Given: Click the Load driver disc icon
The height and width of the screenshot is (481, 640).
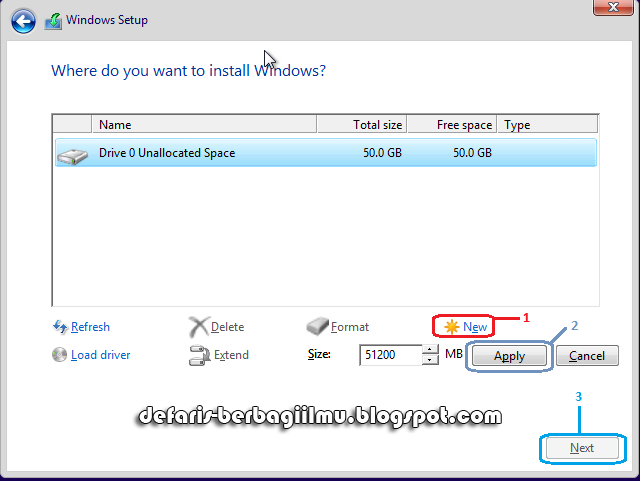Looking at the screenshot, I should (x=60, y=355).
